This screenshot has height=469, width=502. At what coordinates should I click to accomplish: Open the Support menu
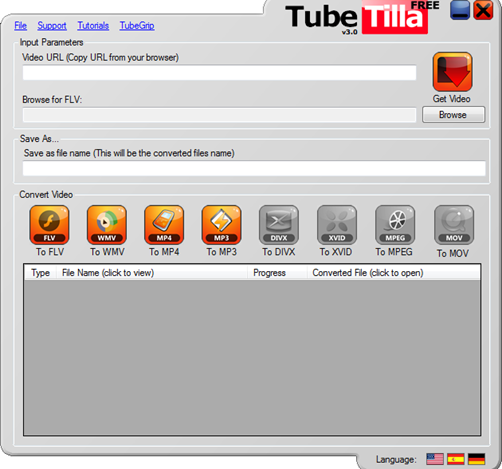pos(52,26)
